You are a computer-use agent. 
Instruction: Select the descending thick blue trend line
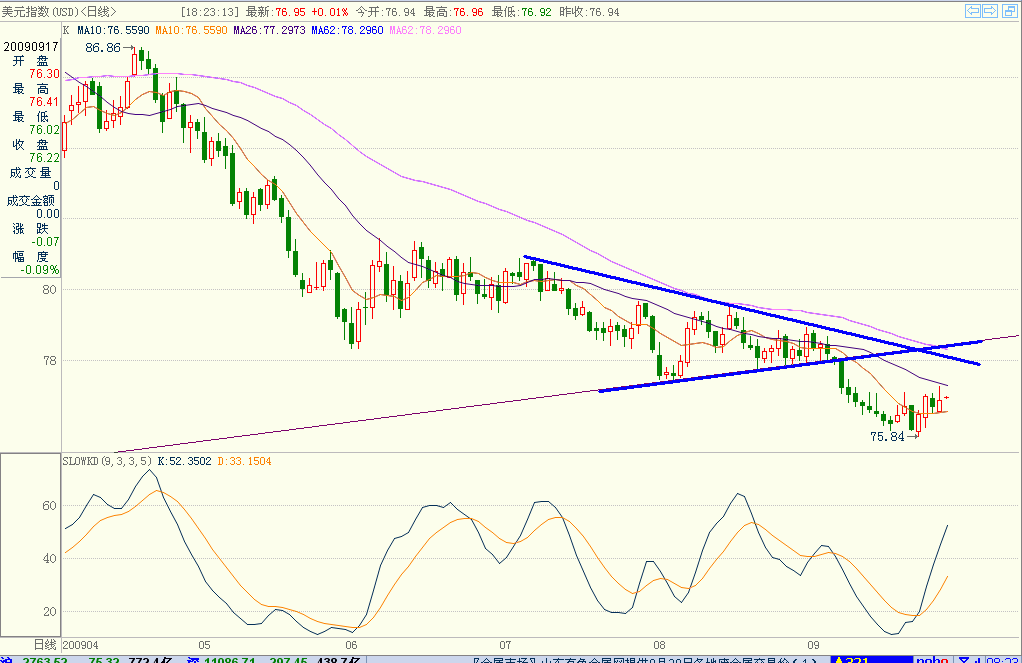[752, 310]
